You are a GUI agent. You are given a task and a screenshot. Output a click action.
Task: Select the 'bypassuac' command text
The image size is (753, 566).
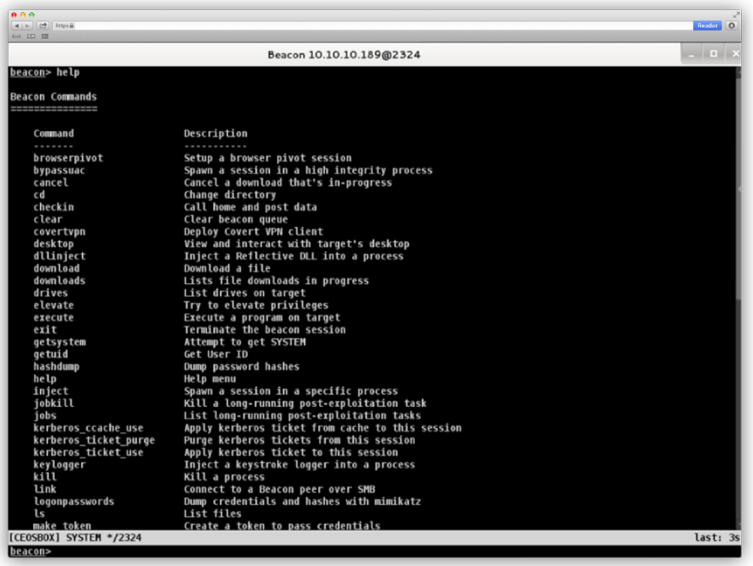tap(59, 170)
